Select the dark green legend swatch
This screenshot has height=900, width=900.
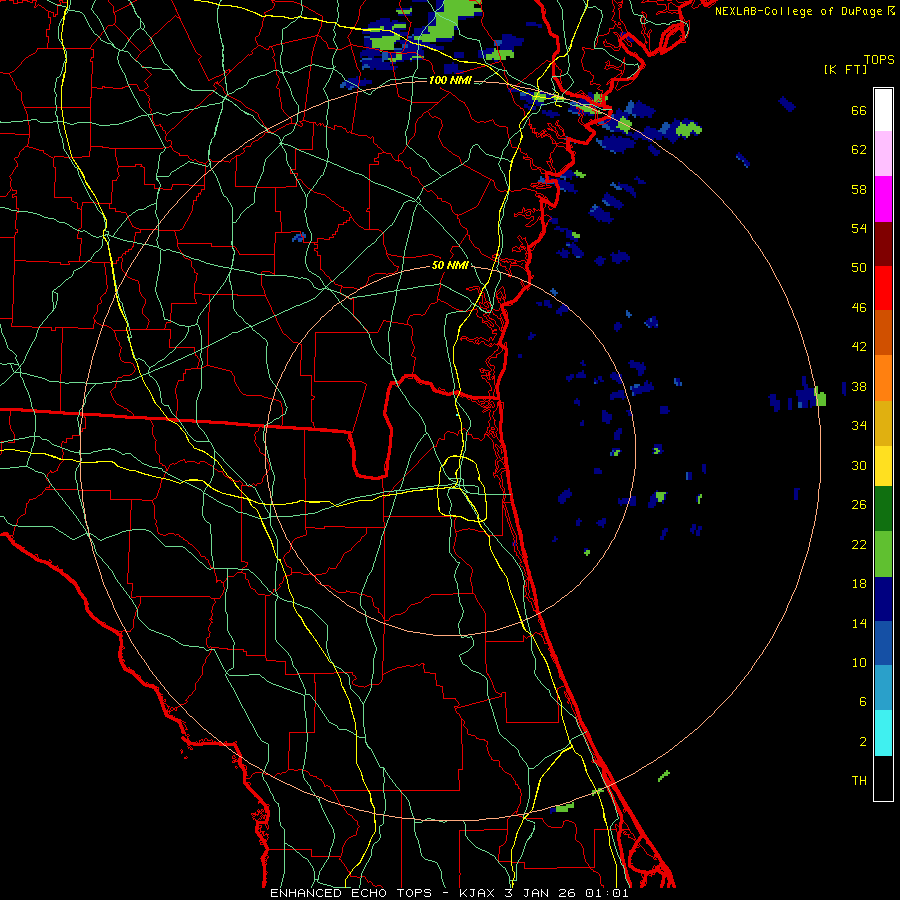(883, 509)
